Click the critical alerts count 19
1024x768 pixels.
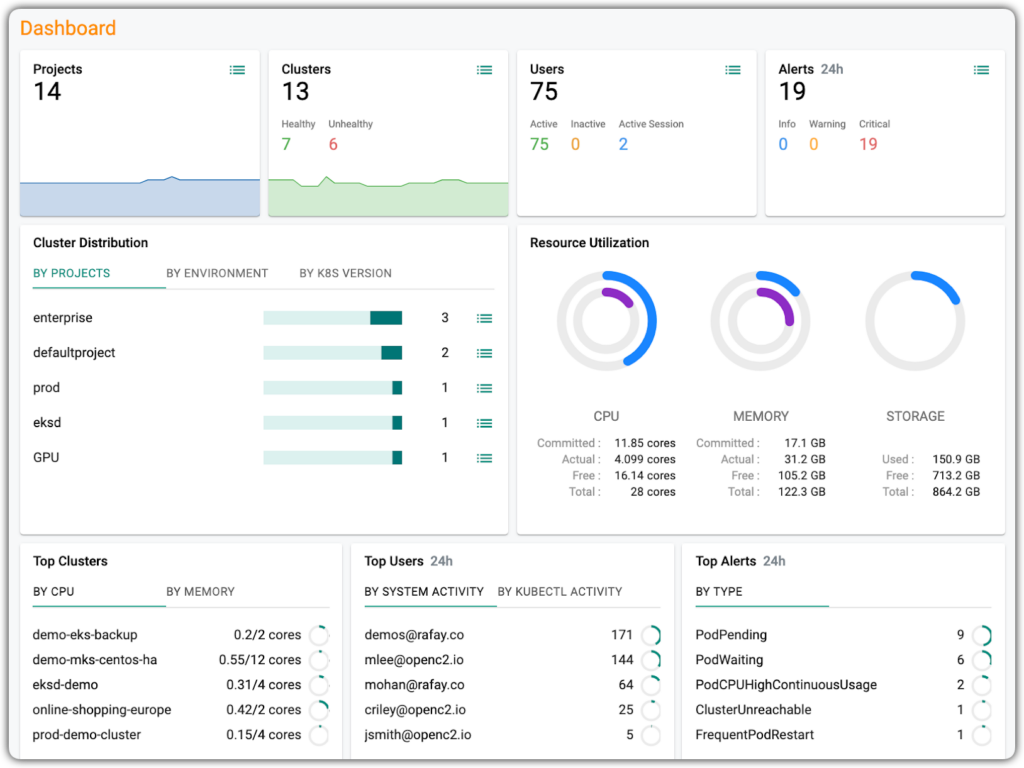coord(868,144)
